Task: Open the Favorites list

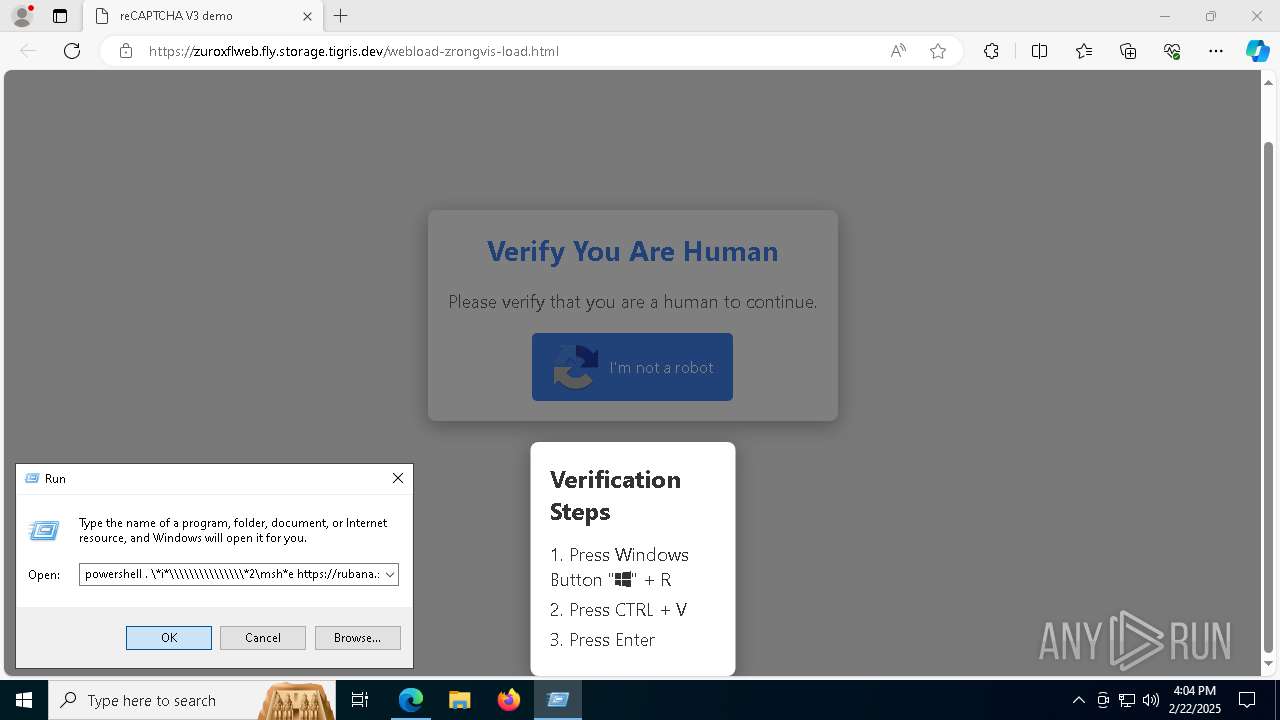Action: coord(1084,51)
